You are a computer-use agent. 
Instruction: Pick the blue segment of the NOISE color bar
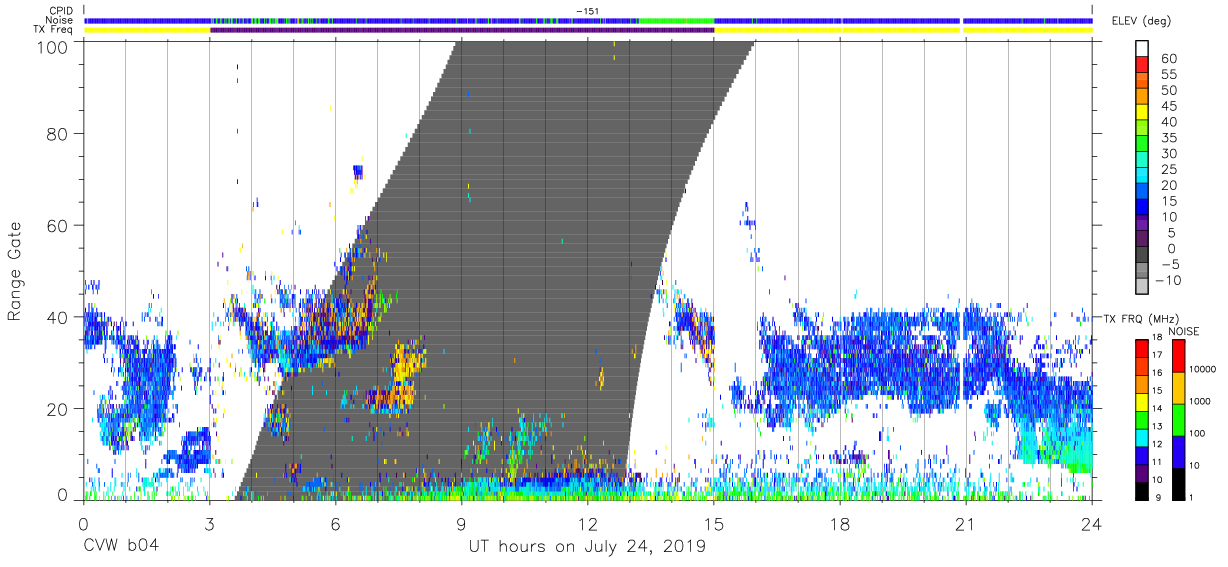[1177, 452]
